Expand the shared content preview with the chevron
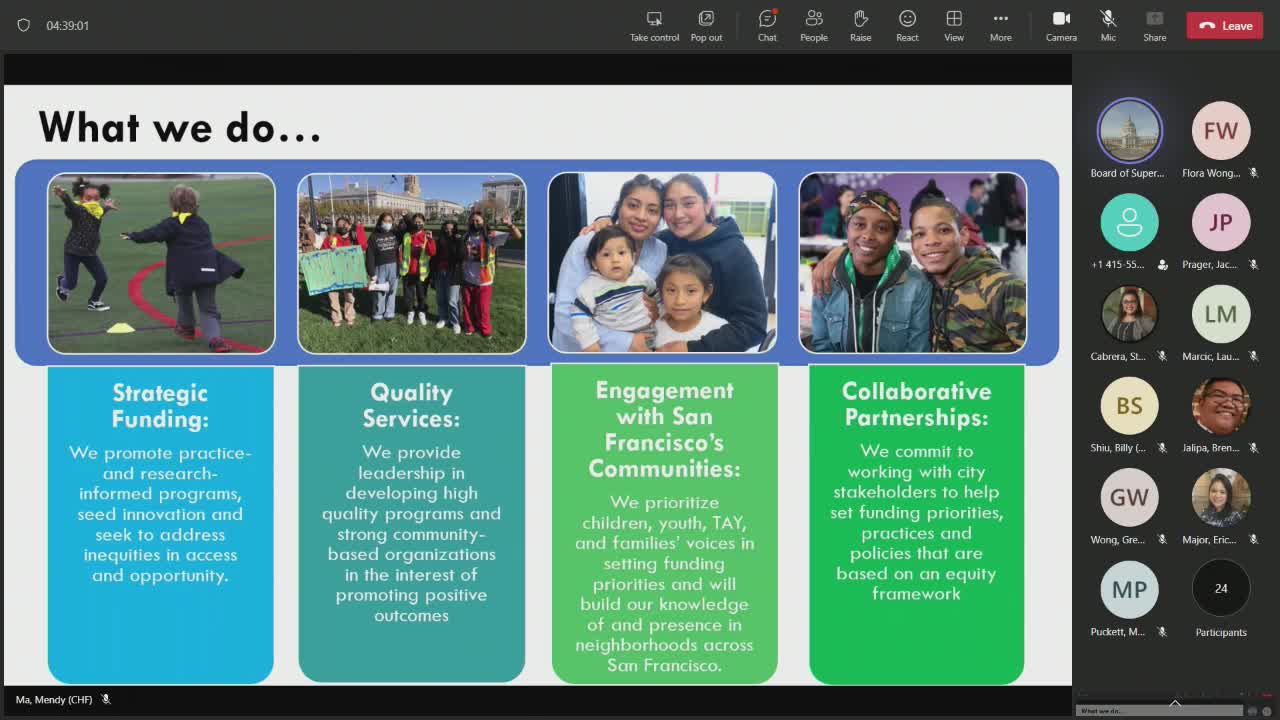Image resolution: width=1280 pixels, height=720 pixels. 1174,701
